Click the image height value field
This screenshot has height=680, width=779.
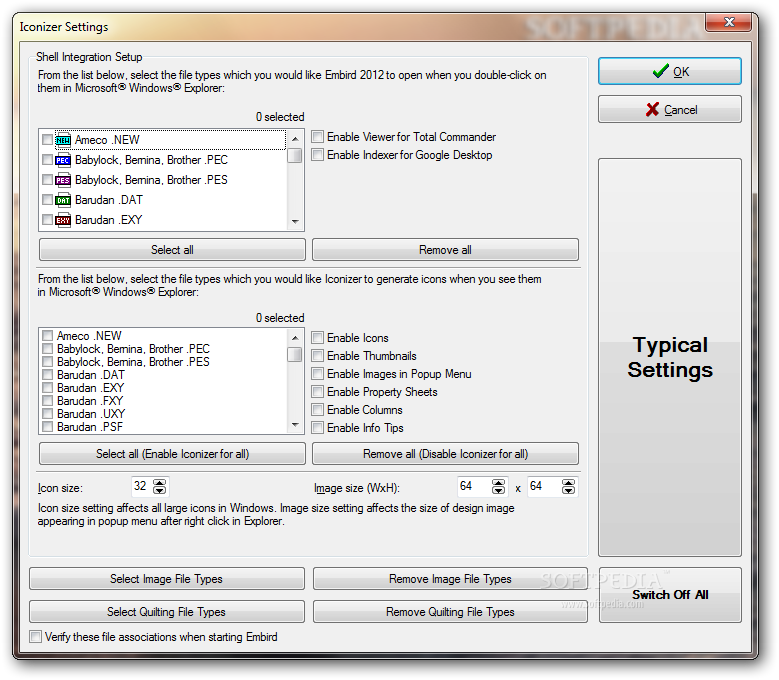point(545,486)
